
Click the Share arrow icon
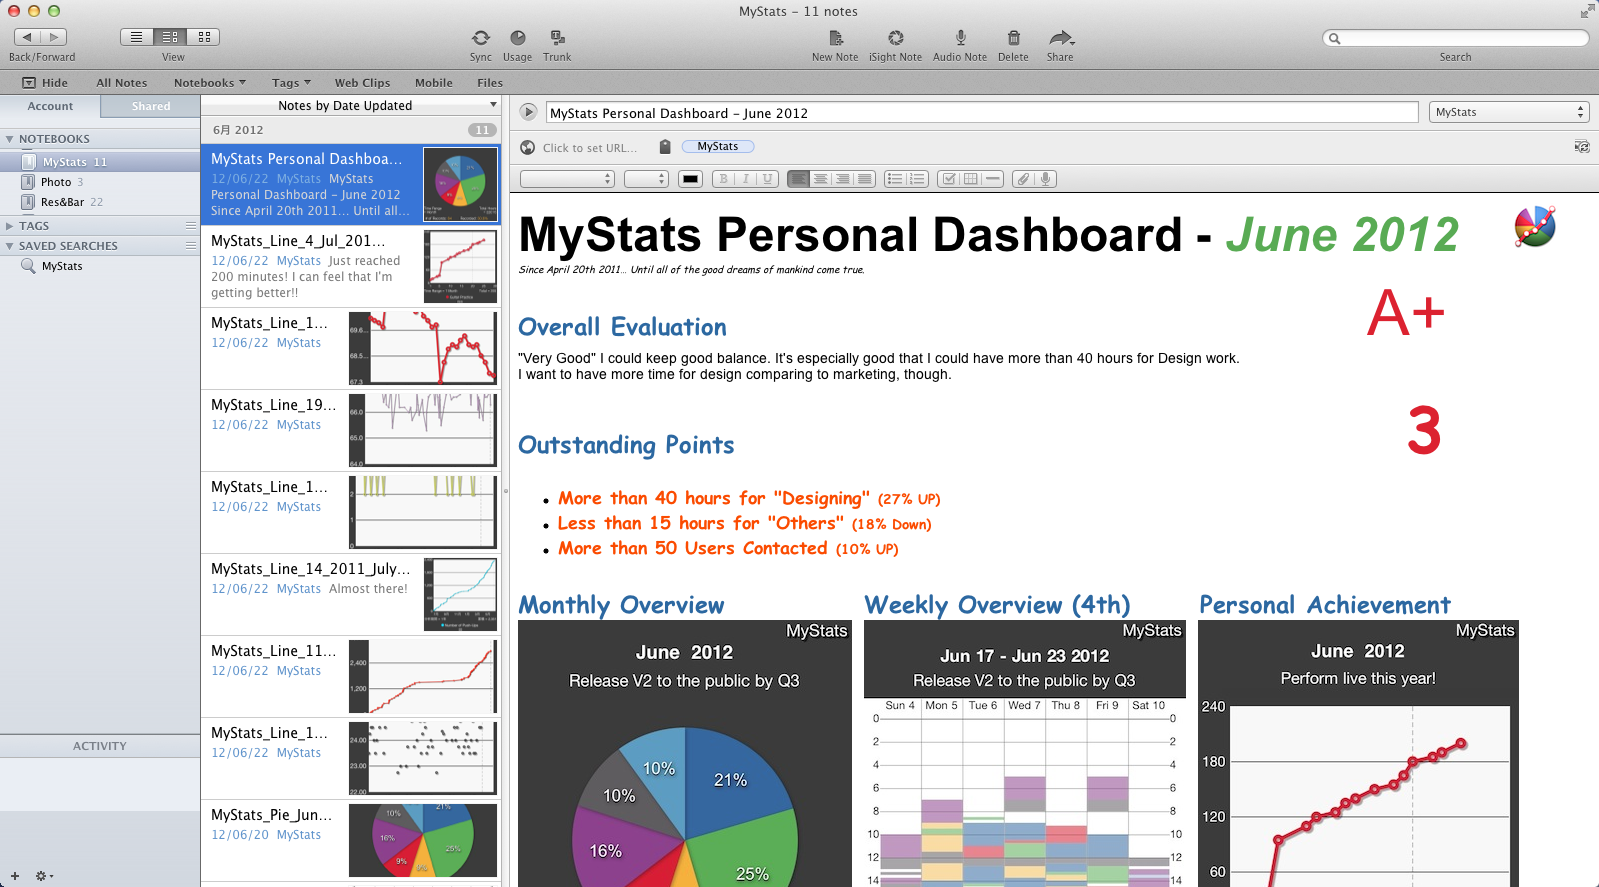pyautogui.click(x=1060, y=38)
